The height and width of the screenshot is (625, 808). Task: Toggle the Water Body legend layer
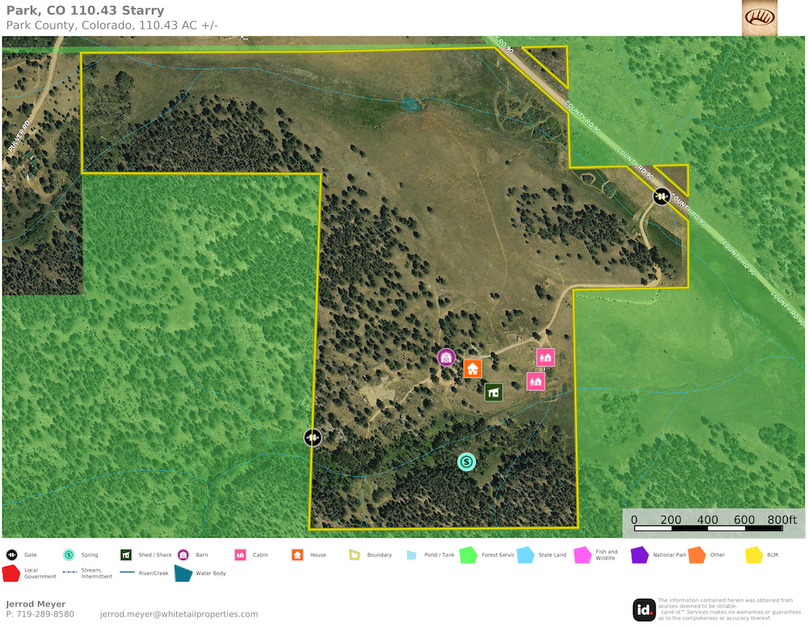[182, 573]
